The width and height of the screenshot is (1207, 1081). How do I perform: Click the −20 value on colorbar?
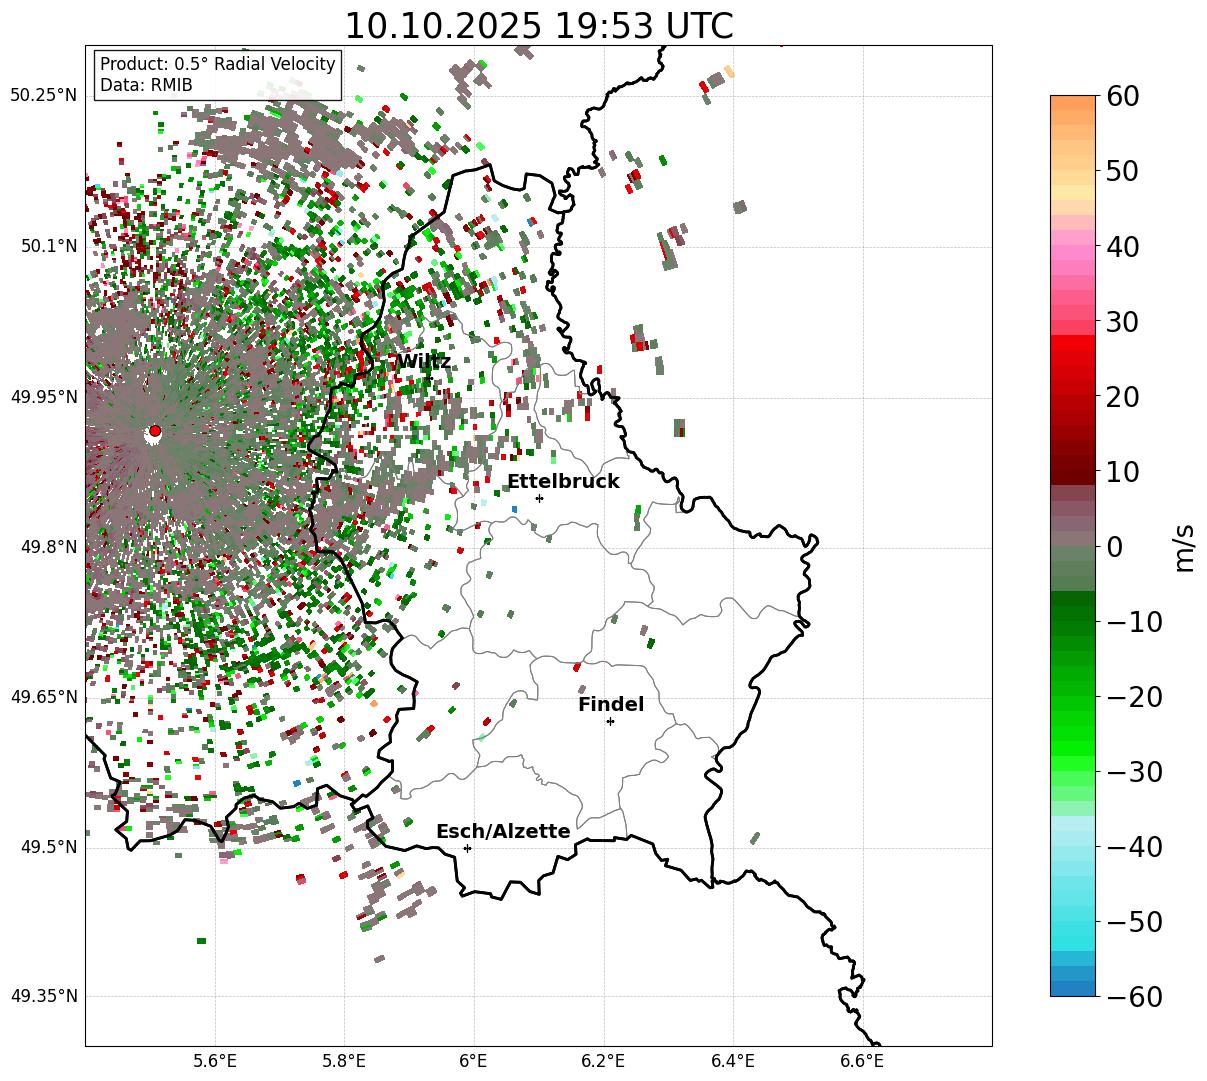(x=1134, y=696)
